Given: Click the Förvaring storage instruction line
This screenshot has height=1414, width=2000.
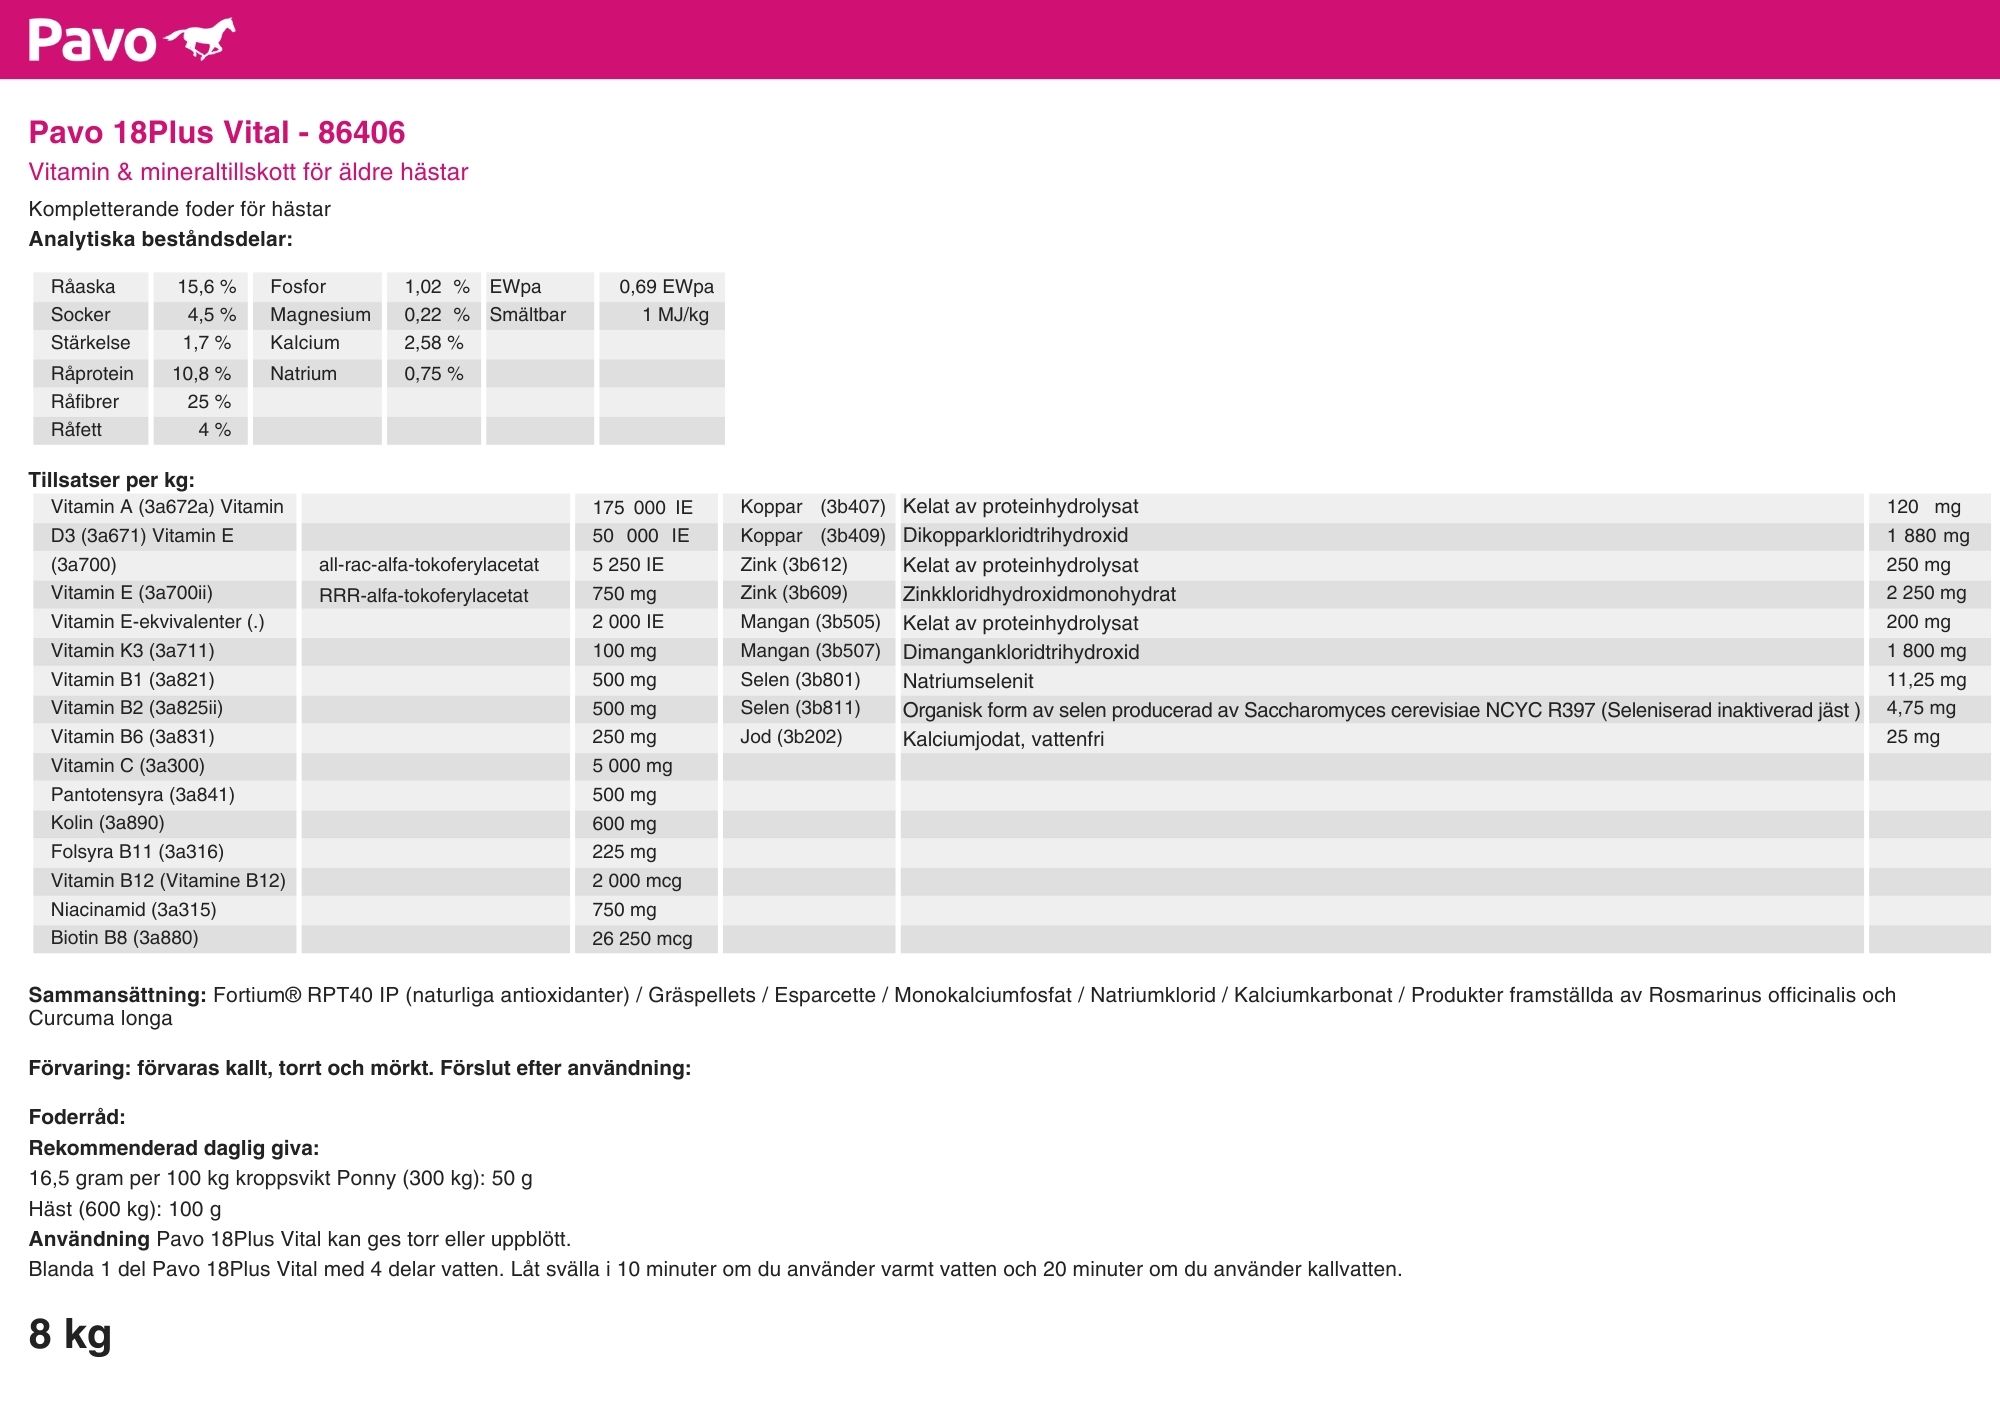Looking at the screenshot, I should tap(359, 1068).
